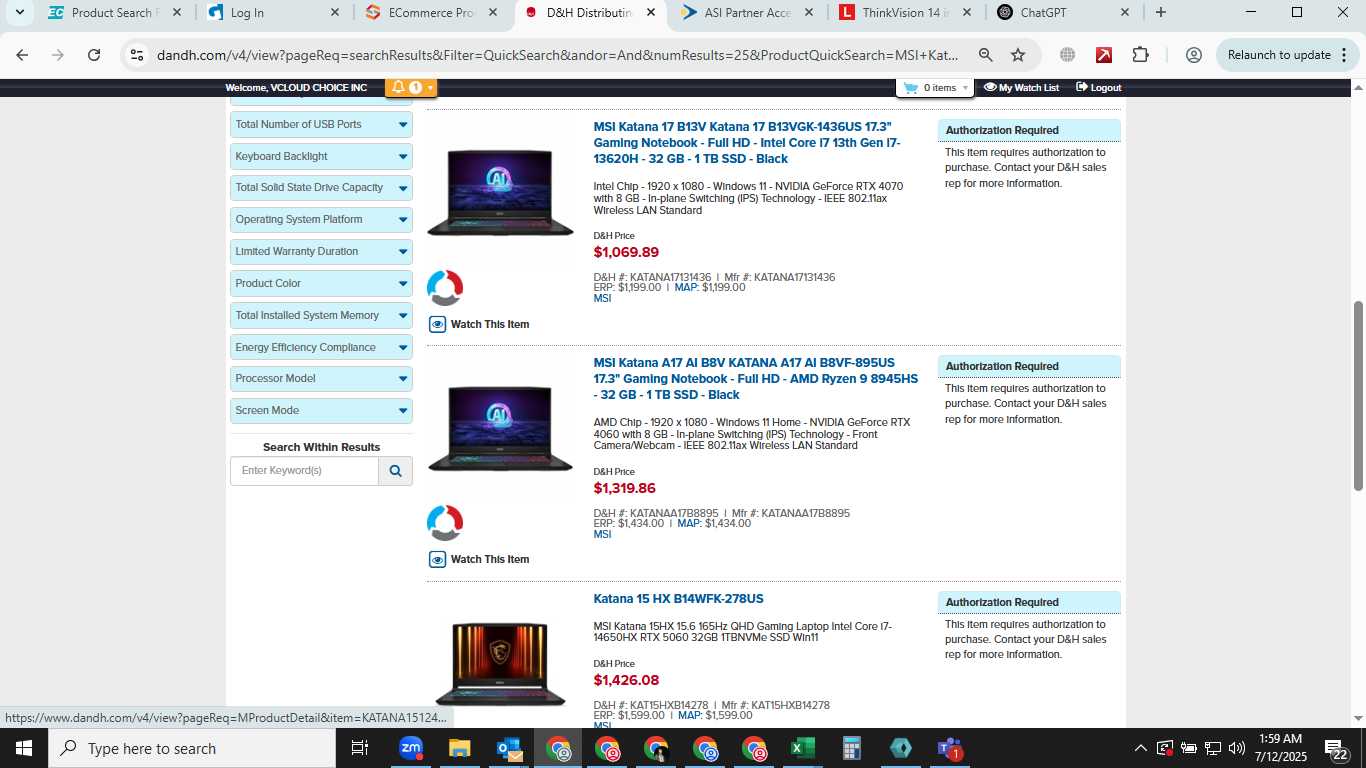Click the globe extension icon in toolbar
1366x768 pixels.
pyautogui.click(x=1067, y=55)
